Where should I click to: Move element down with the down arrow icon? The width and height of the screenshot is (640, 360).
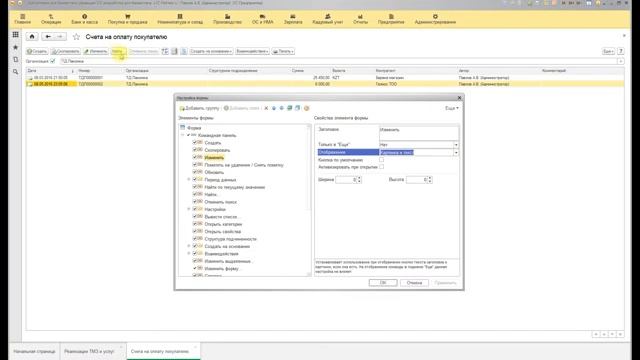tap(282, 108)
